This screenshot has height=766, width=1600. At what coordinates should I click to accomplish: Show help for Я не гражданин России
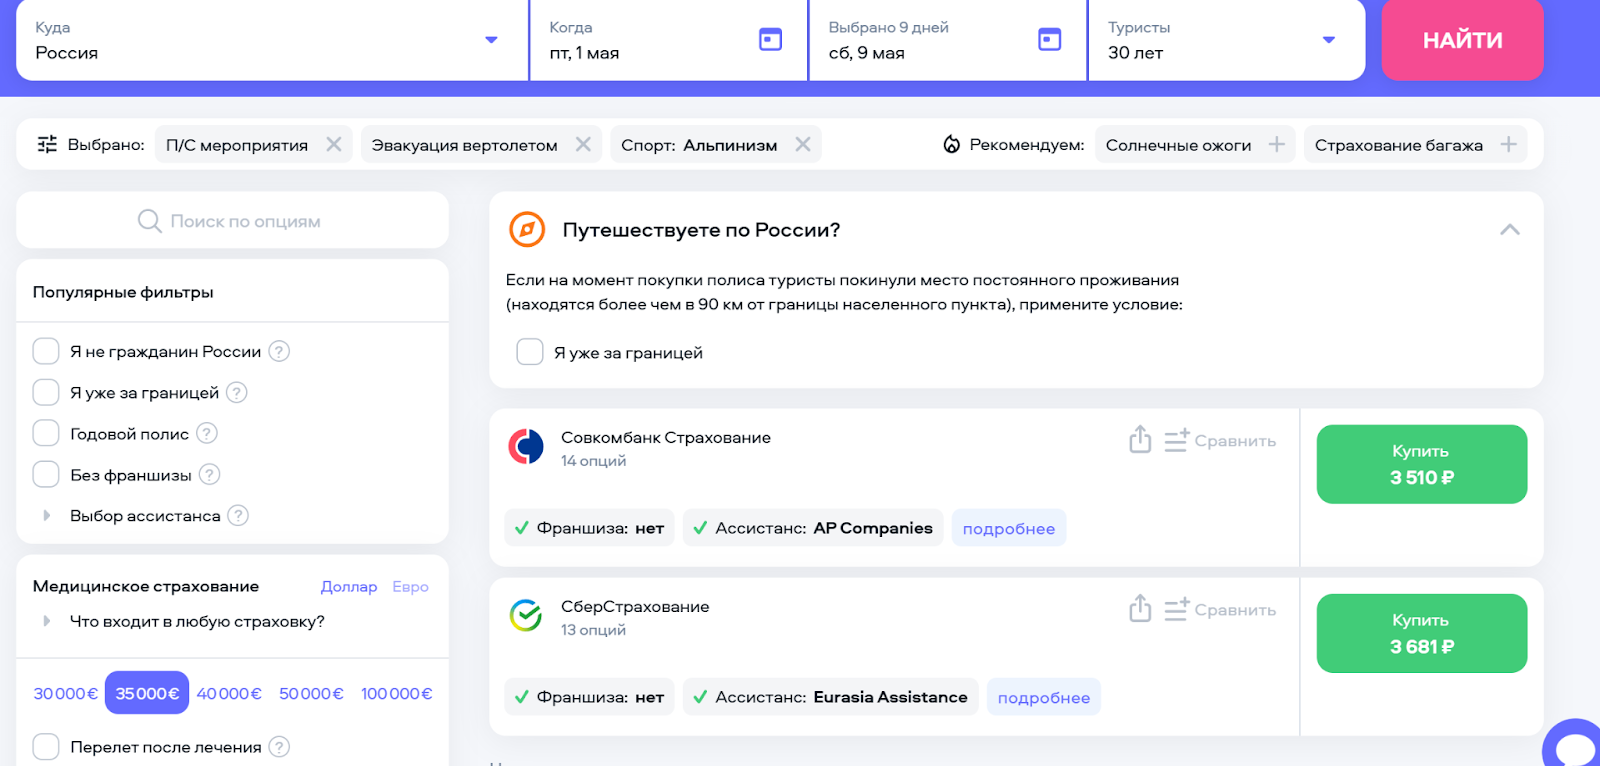pyautogui.click(x=280, y=351)
